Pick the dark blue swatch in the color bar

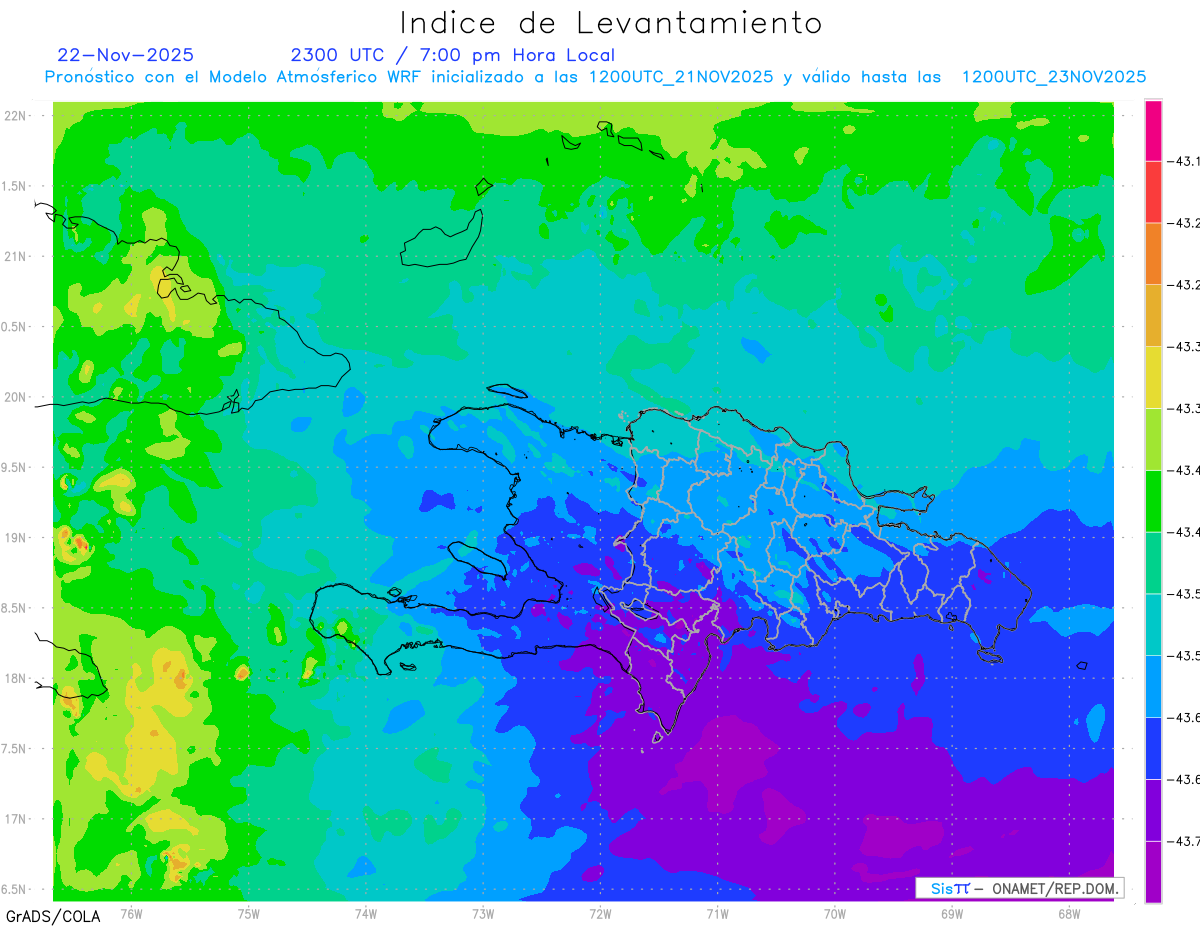pyautogui.click(x=1153, y=748)
